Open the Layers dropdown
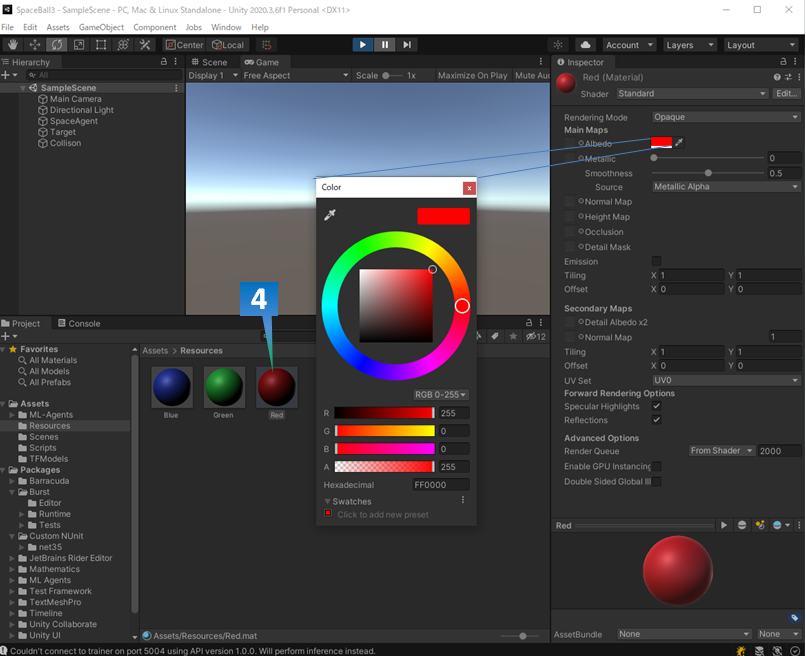This screenshot has width=806, height=656. point(690,45)
